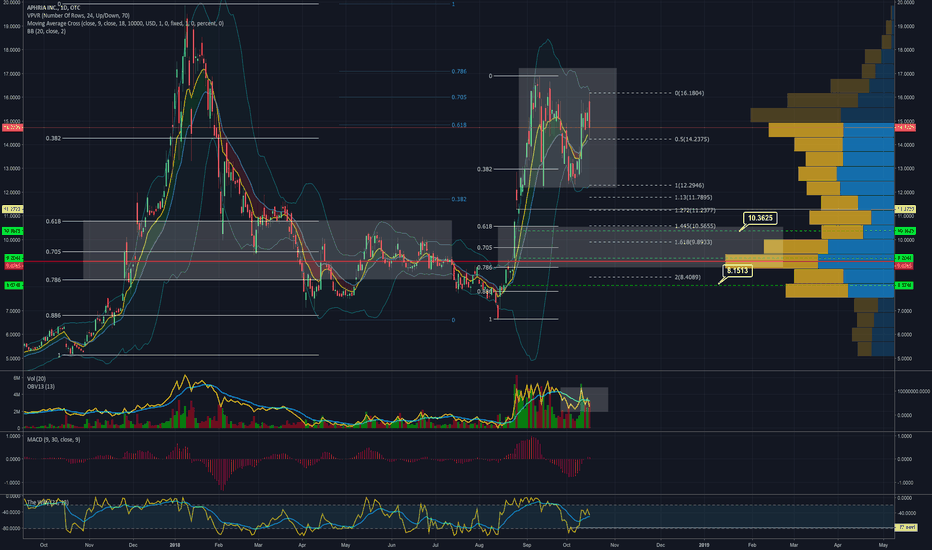Select the Jul label on the time axis
932x550 pixels.
436,545
